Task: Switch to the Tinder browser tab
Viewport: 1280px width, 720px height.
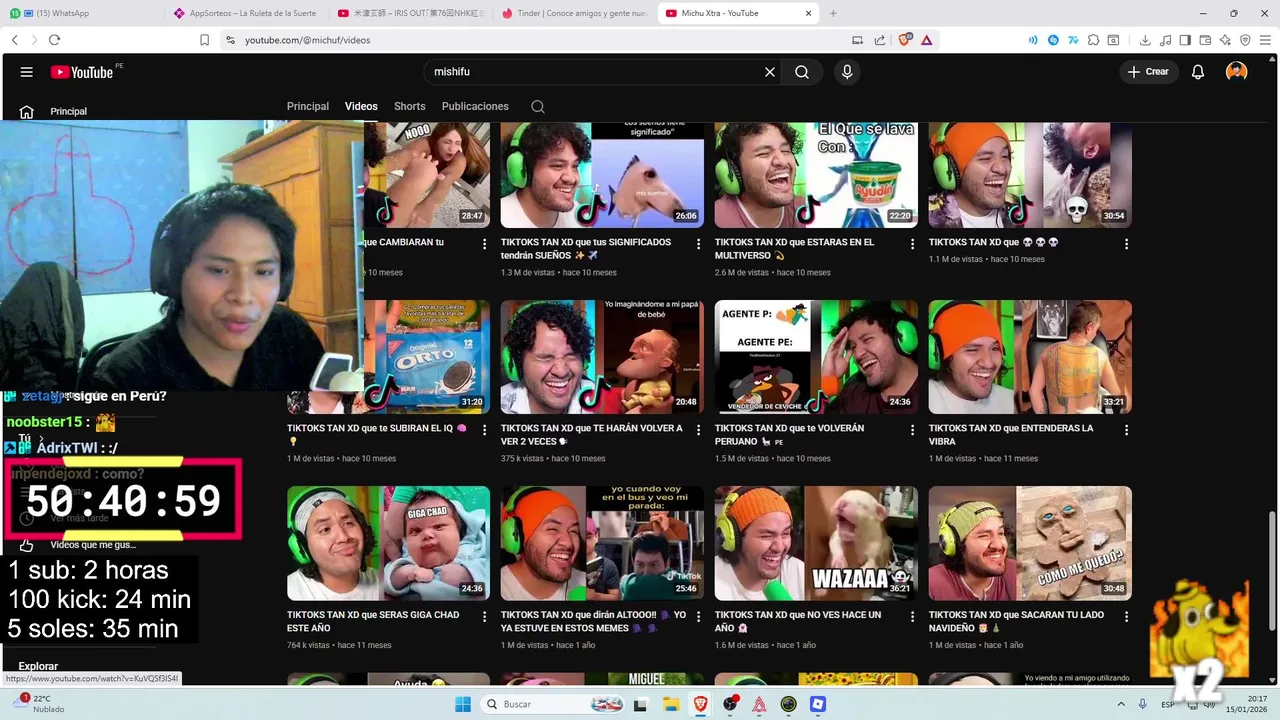Action: (575, 13)
